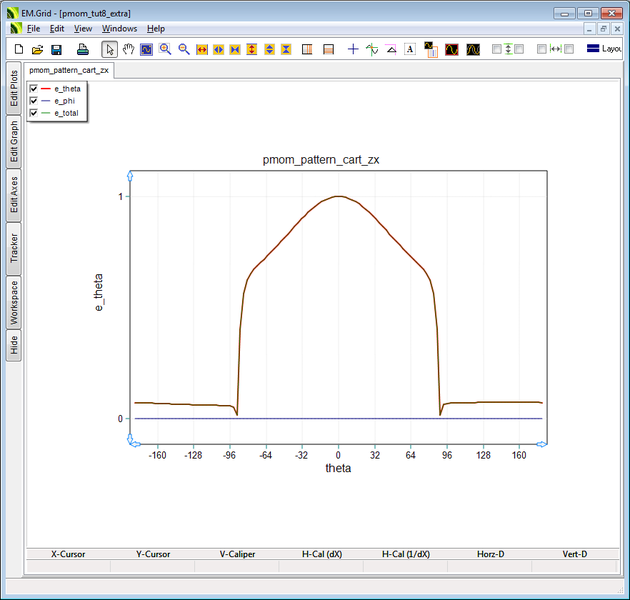Toggle the e_phi trace checkbox
The image size is (630, 600).
pos(34,101)
